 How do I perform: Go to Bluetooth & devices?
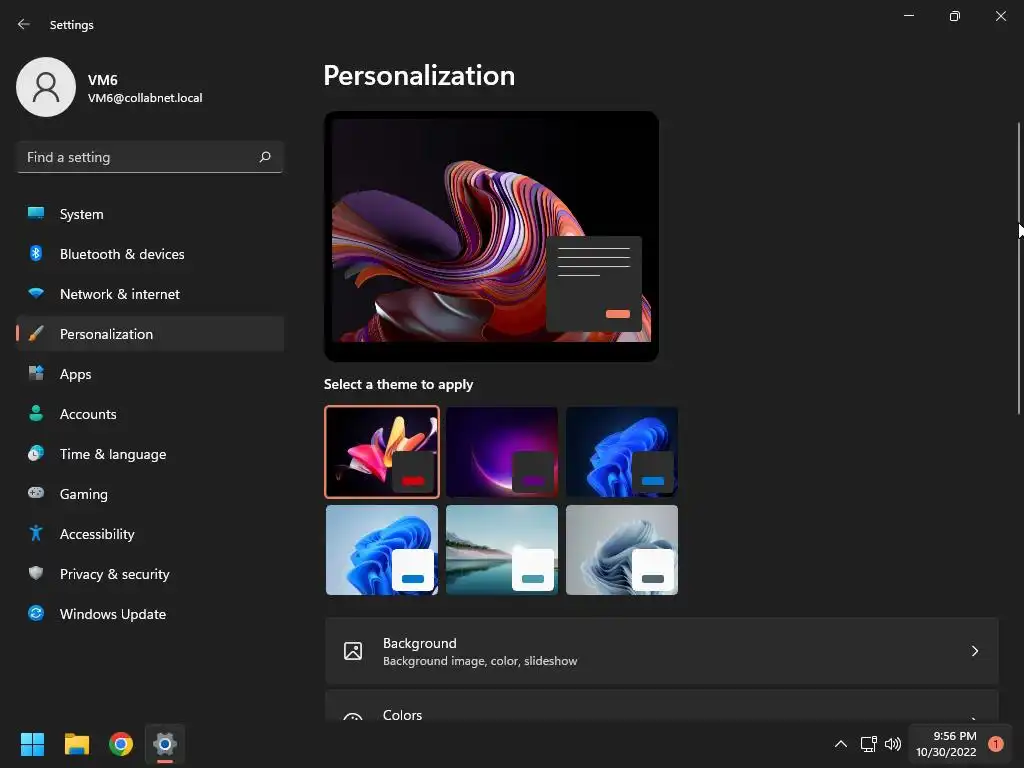pyautogui.click(x=150, y=254)
